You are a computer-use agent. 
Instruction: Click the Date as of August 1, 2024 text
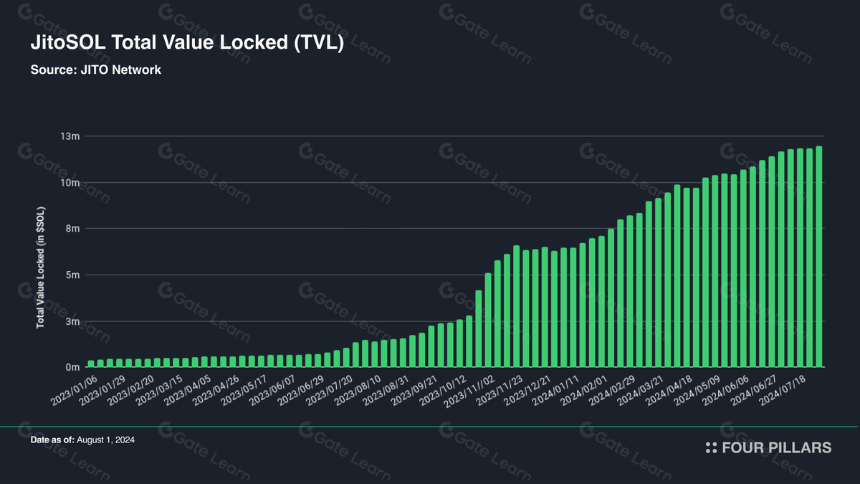82,440
